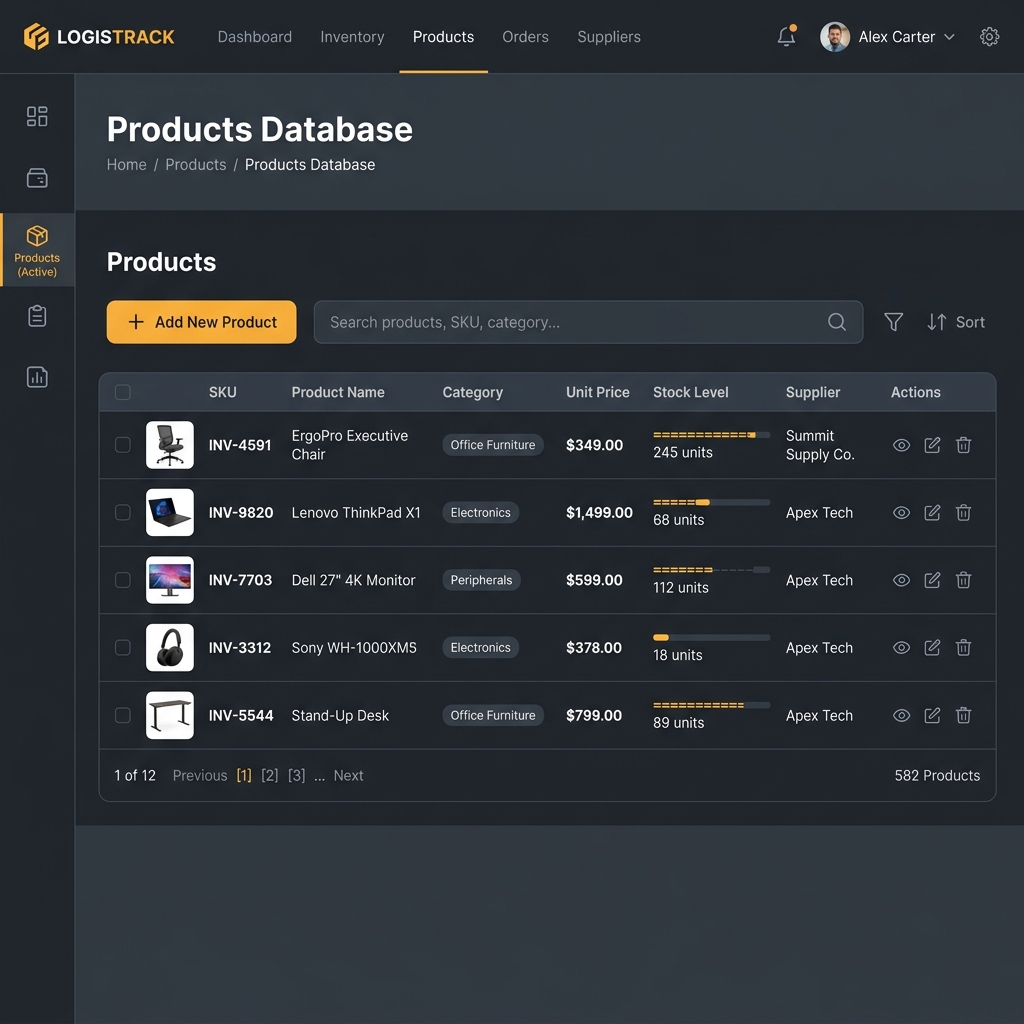Open the Lenovo laptop product thumbnail
This screenshot has width=1024, height=1024.
point(170,512)
